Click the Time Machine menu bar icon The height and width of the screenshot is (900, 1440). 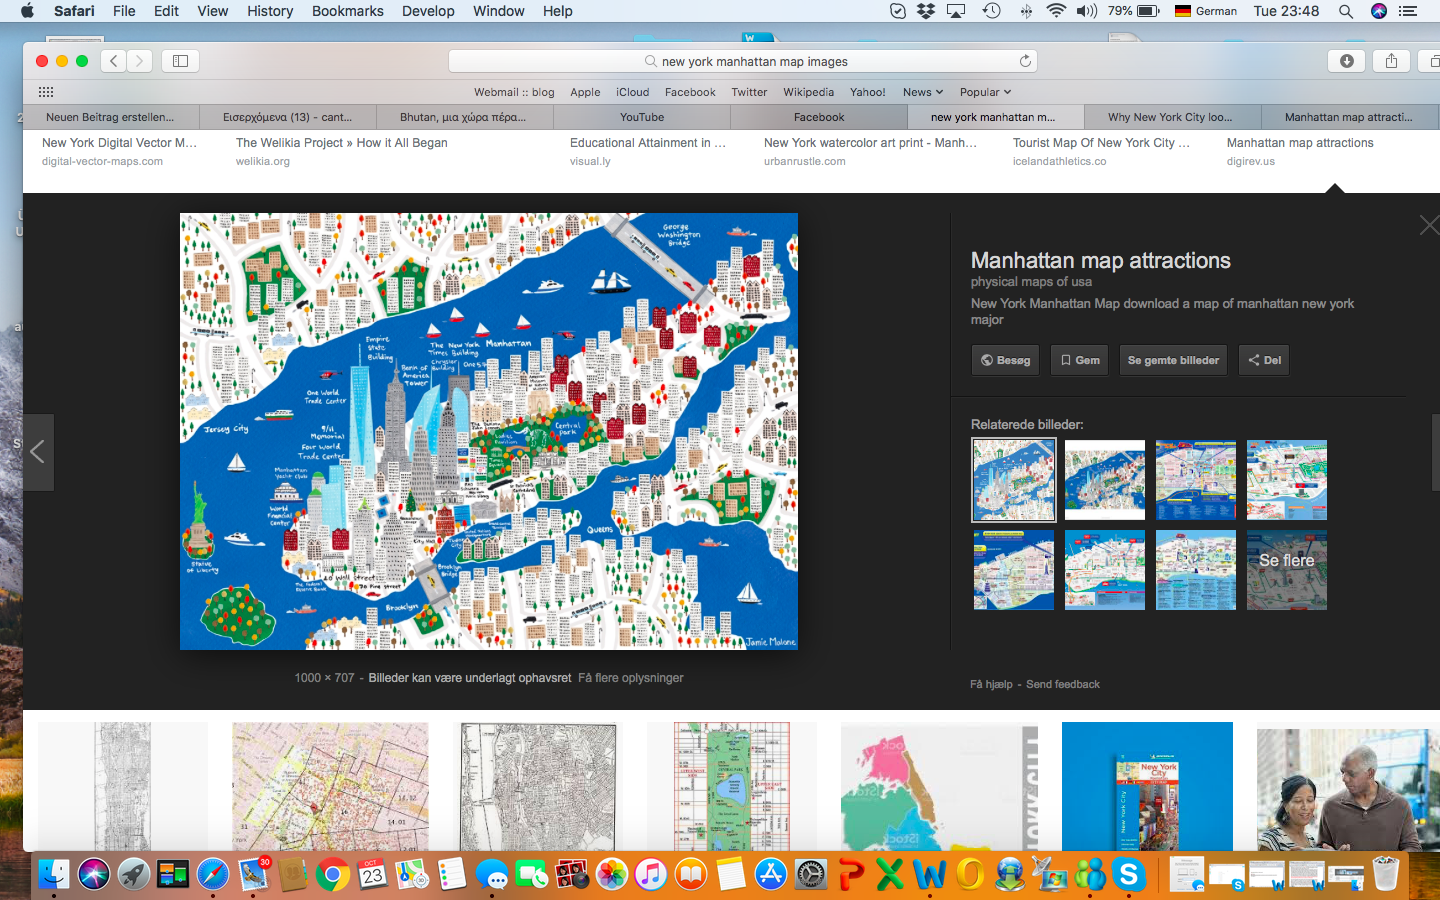tap(991, 11)
